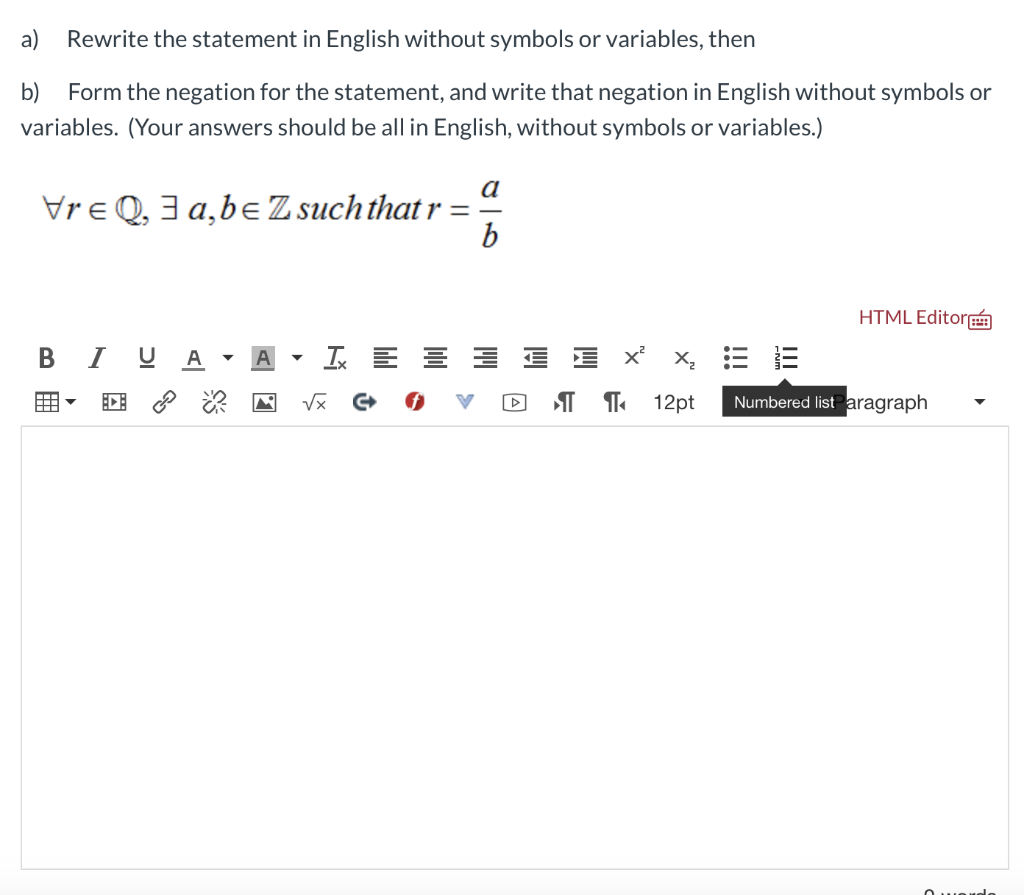Screen dimensions: 1024x895
Task: Open the math equation editor
Action: click(314, 401)
